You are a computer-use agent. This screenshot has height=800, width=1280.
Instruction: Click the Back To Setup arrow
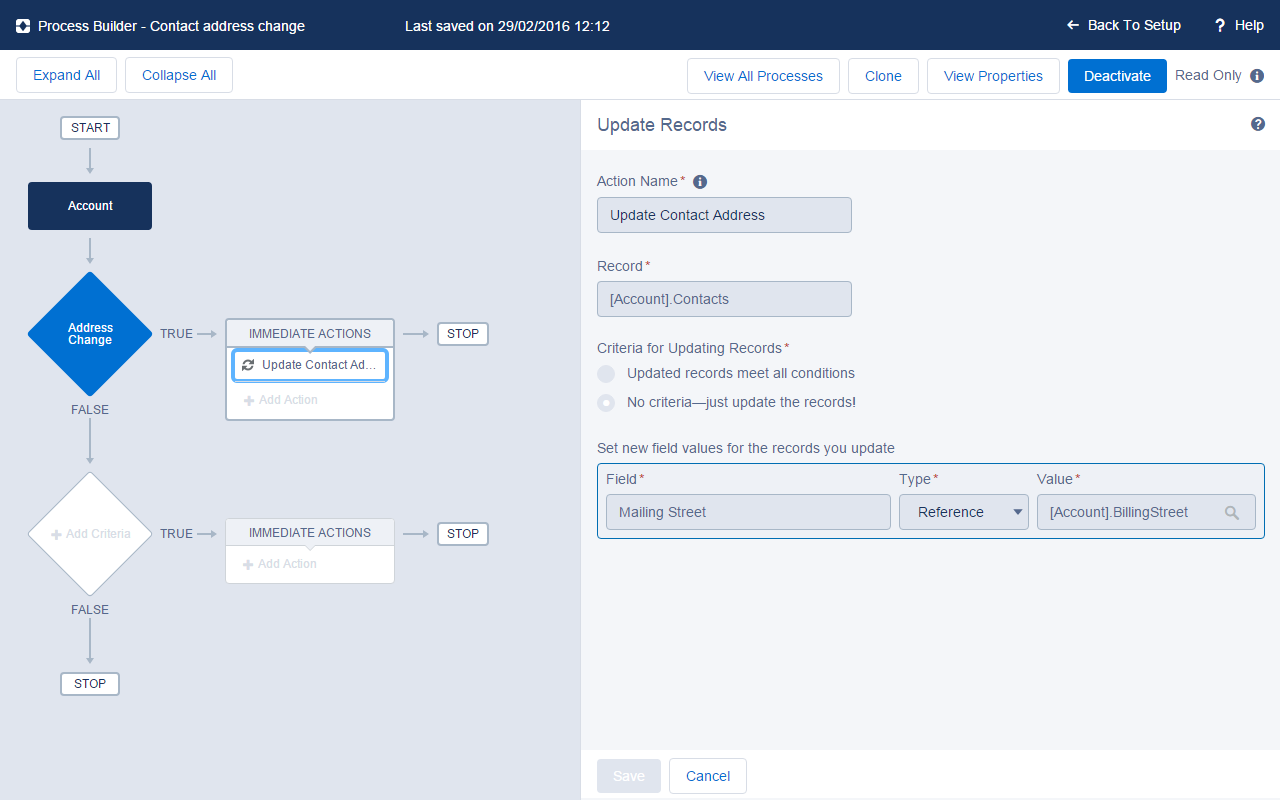point(1073,25)
